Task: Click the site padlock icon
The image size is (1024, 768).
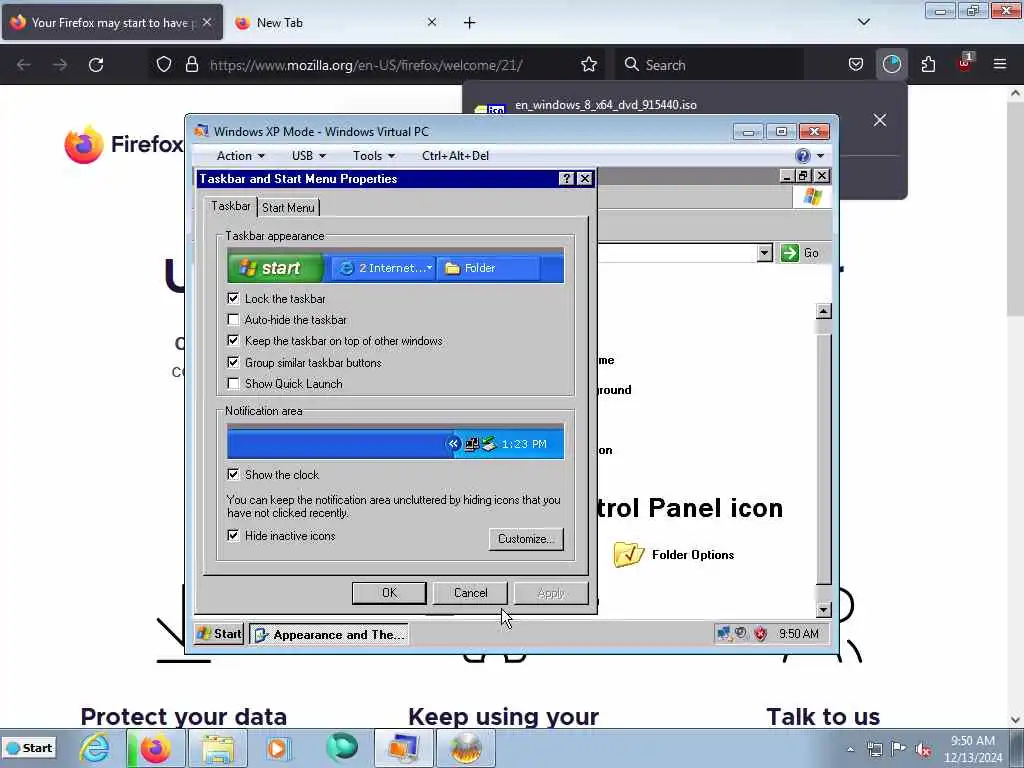Action: pyautogui.click(x=191, y=65)
